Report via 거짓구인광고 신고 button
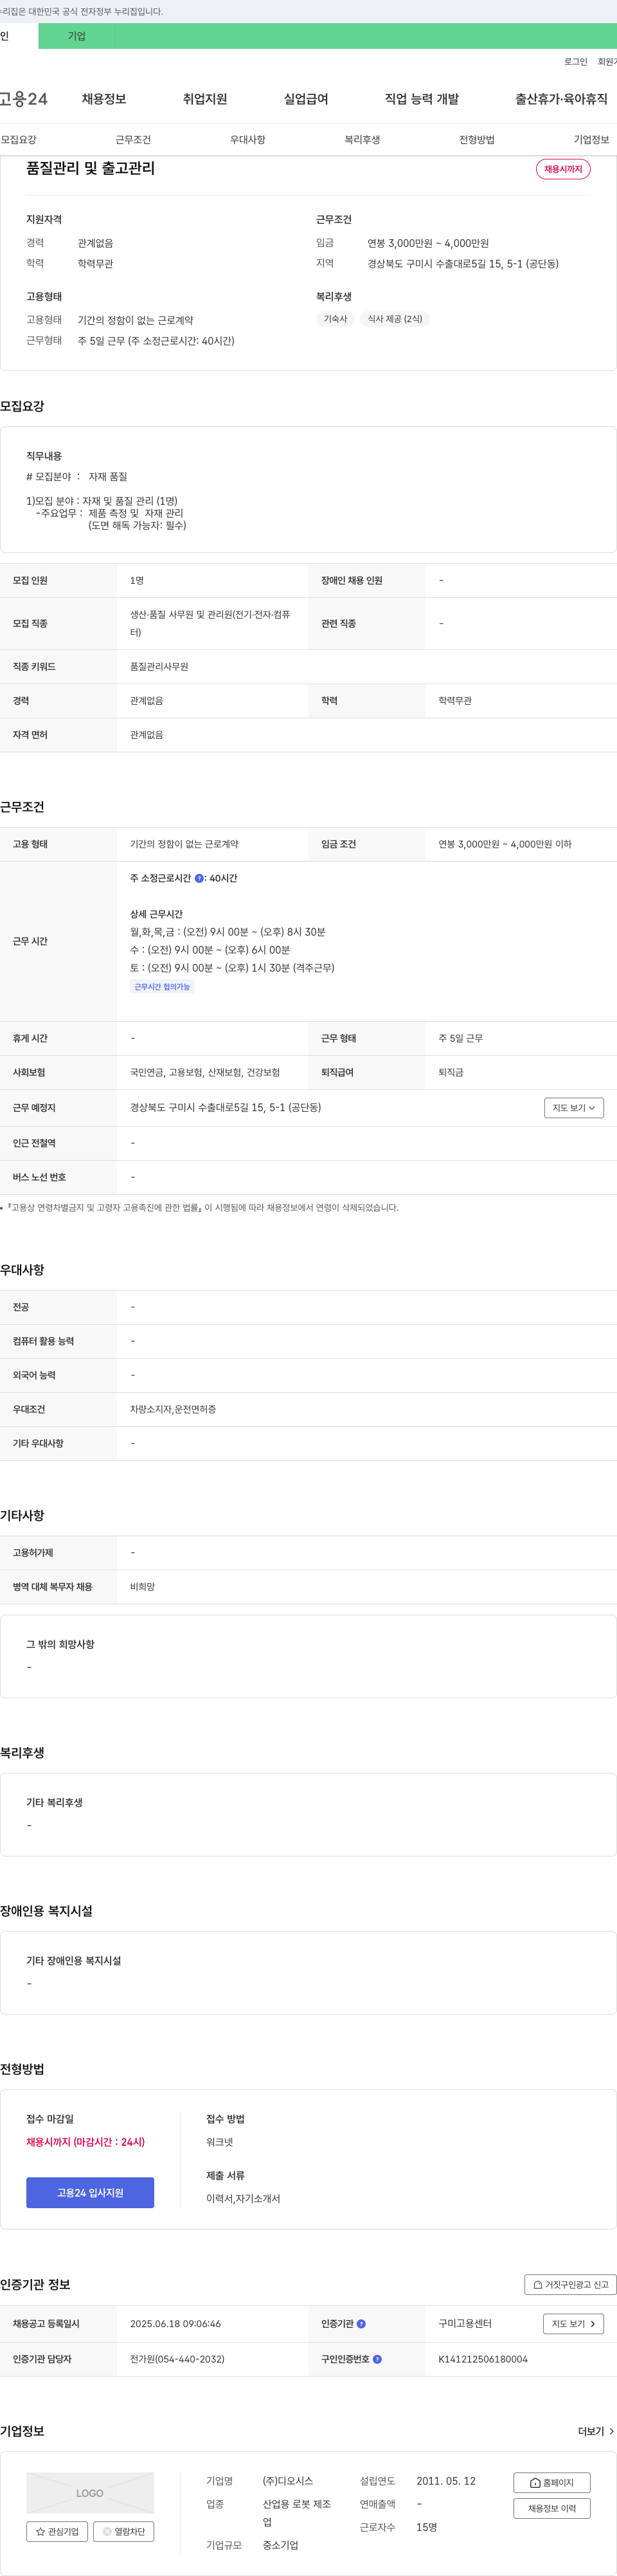The image size is (617, 2576). tap(570, 2284)
